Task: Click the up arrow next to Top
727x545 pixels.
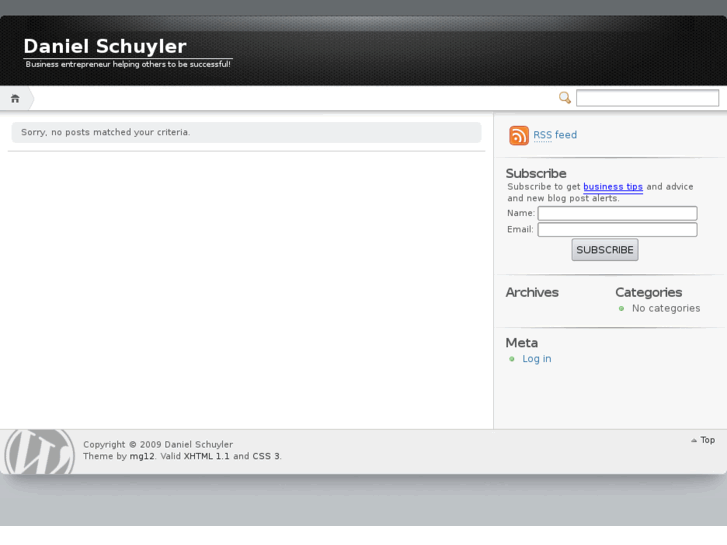Action: [x=694, y=440]
